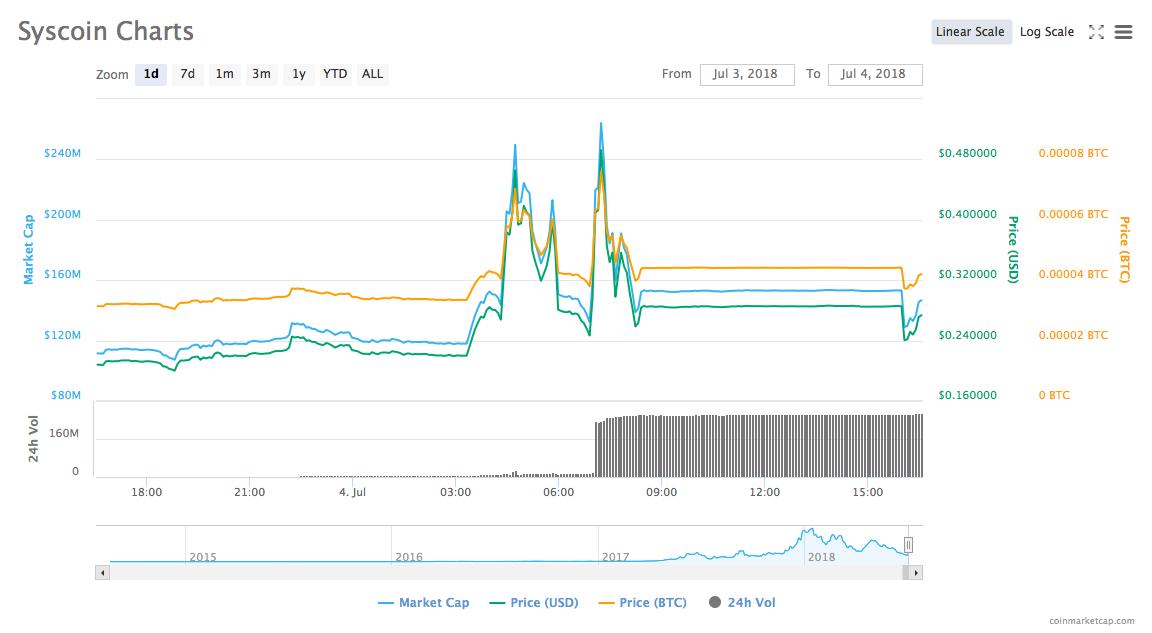Click the navigator scrollbar track

tap(507, 573)
